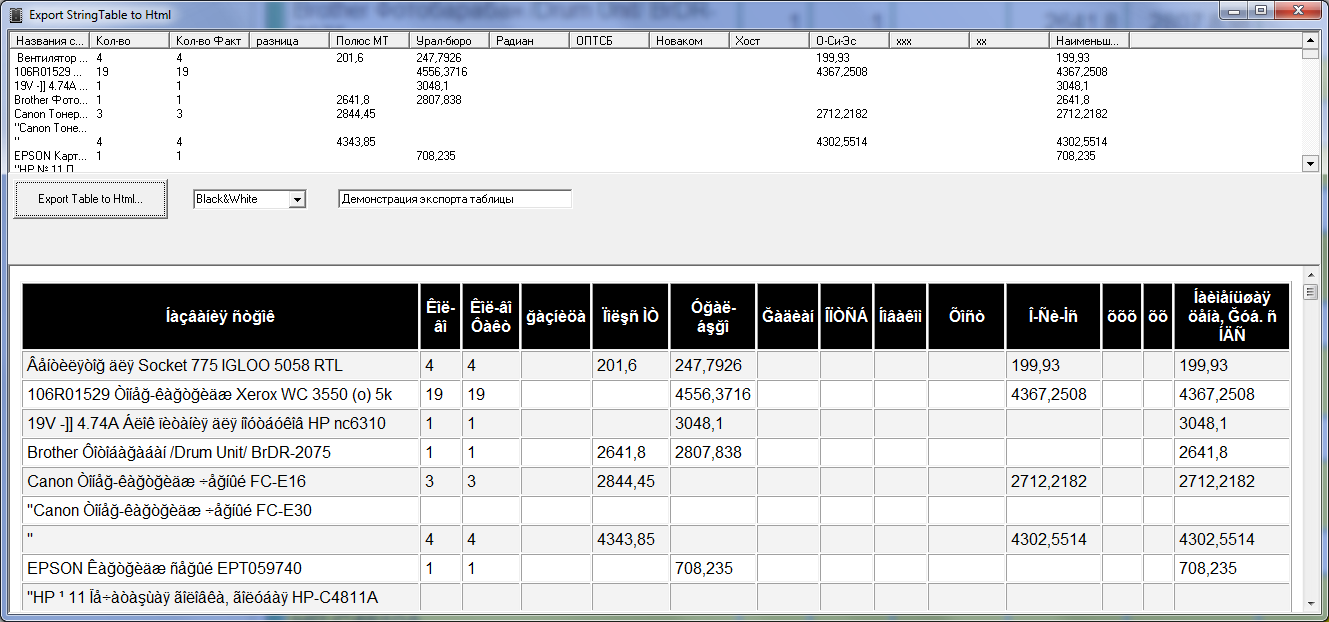Click preview value 4302,5514 in last column
1329x622 pixels.
(x=1217, y=539)
